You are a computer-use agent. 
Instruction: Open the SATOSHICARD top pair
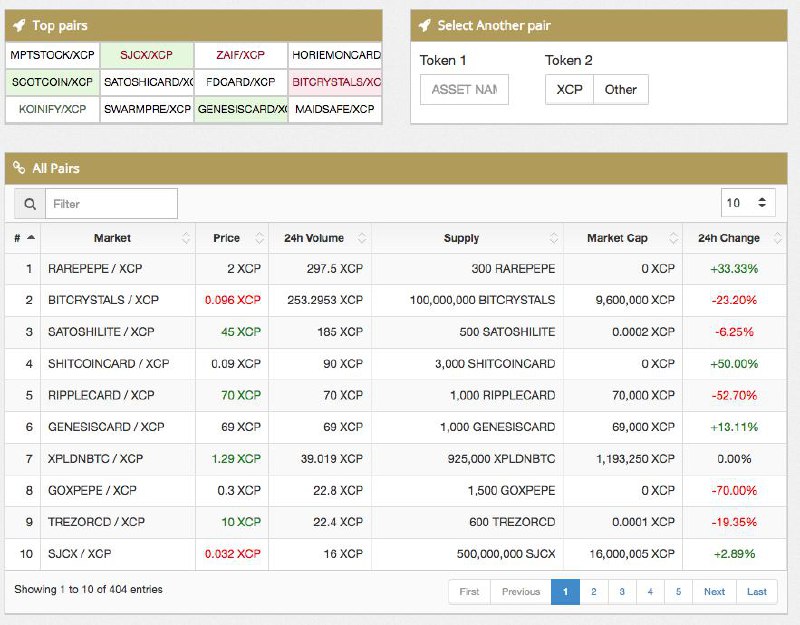pos(147,82)
